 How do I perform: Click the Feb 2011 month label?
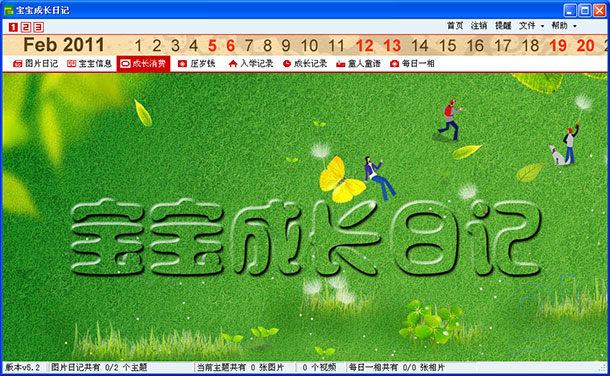(64, 45)
